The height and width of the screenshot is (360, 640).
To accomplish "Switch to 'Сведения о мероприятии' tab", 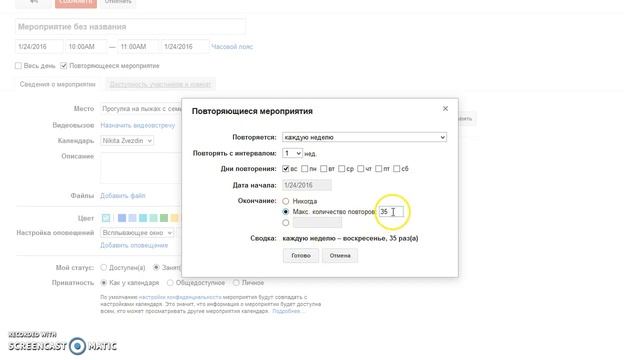I will click(x=58, y=84).
